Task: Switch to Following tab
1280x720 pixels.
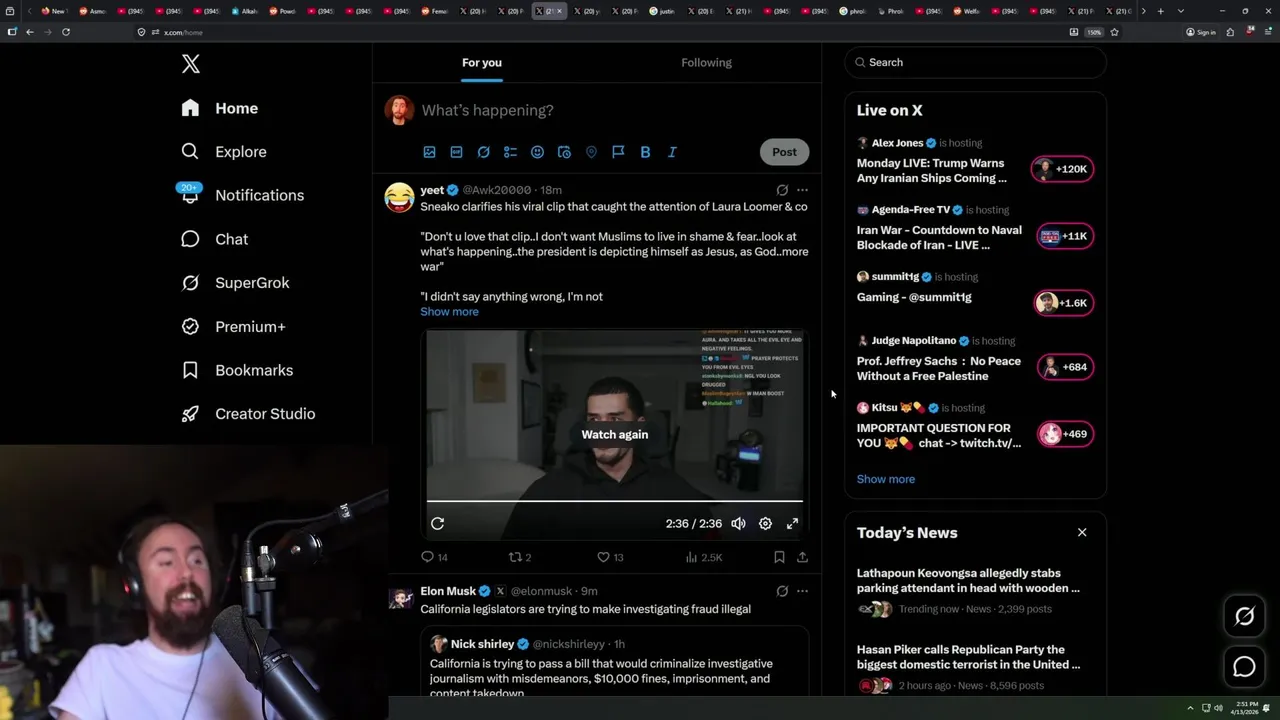Action: coord(706,63)
